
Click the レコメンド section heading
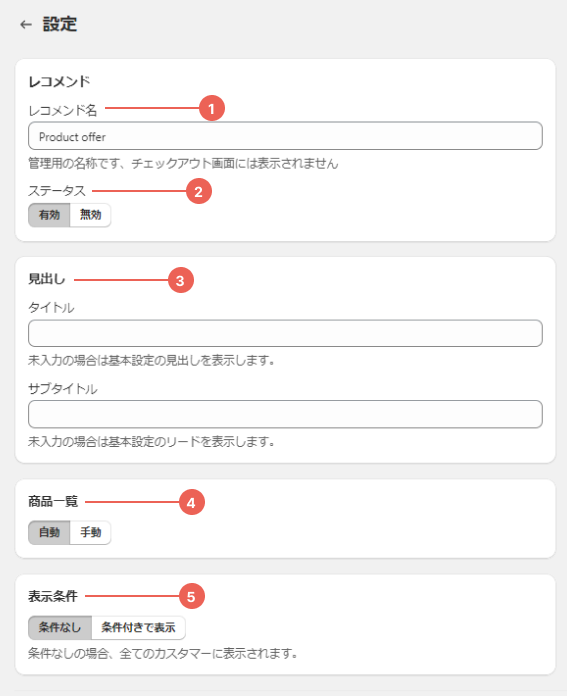pos(59,81)
